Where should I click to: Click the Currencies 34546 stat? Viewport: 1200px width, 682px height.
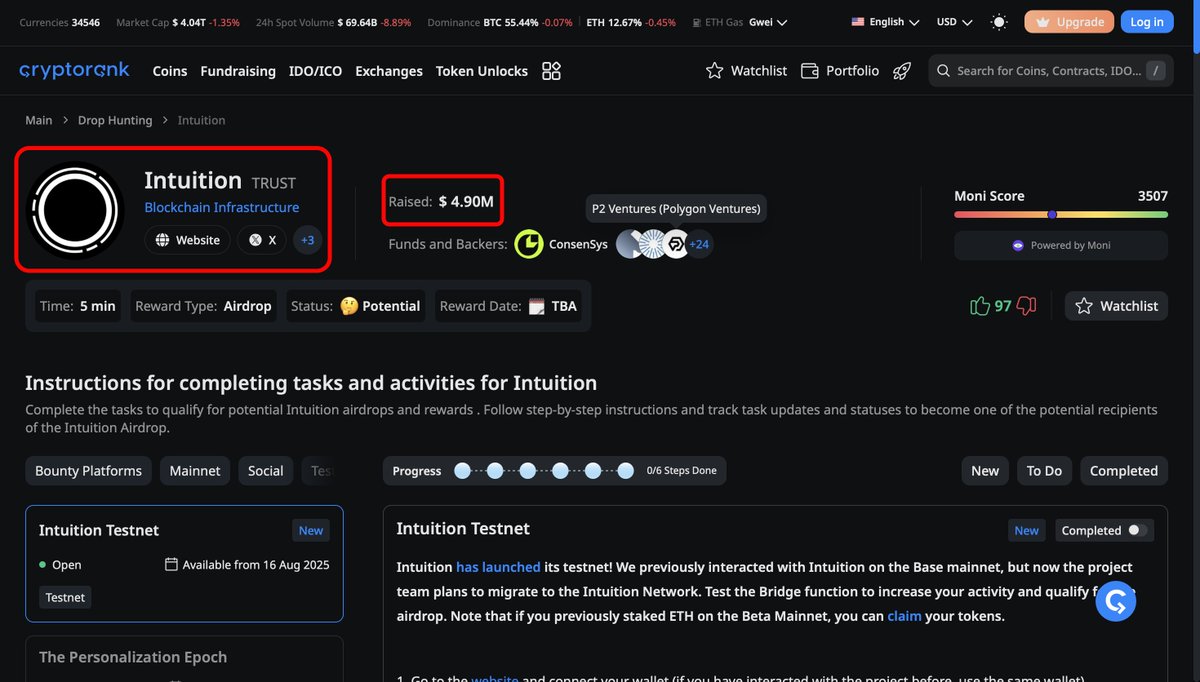[x=60, y=22]
